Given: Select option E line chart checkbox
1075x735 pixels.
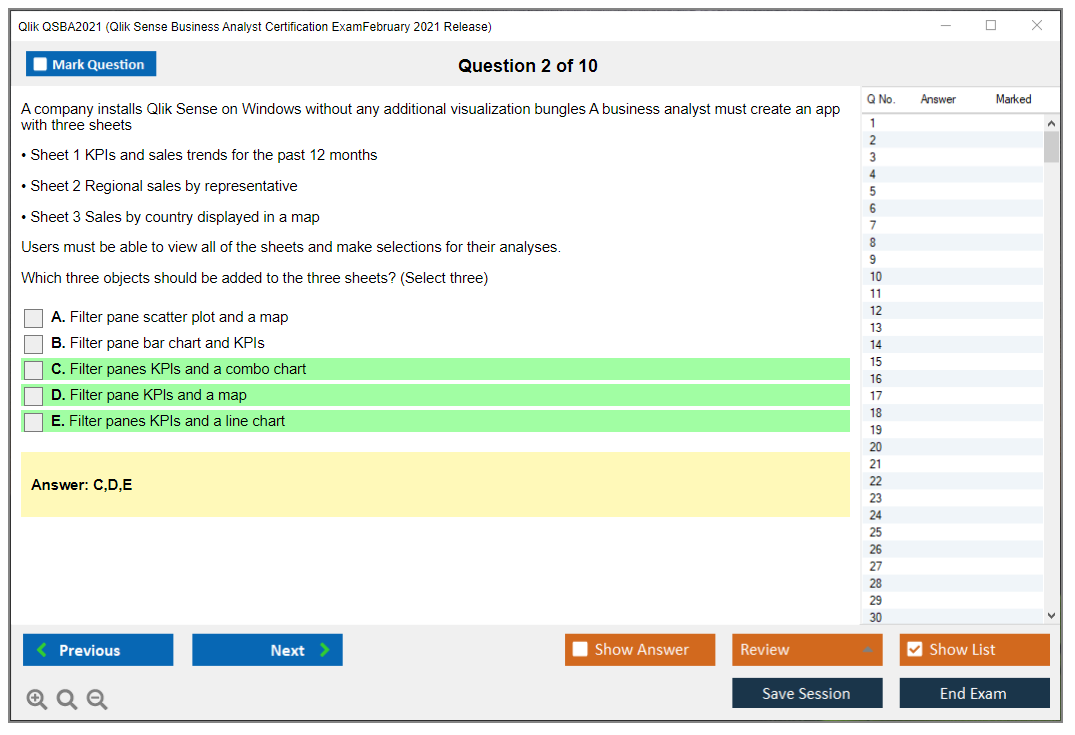Looking at the screenshot, I should [34, 422].
